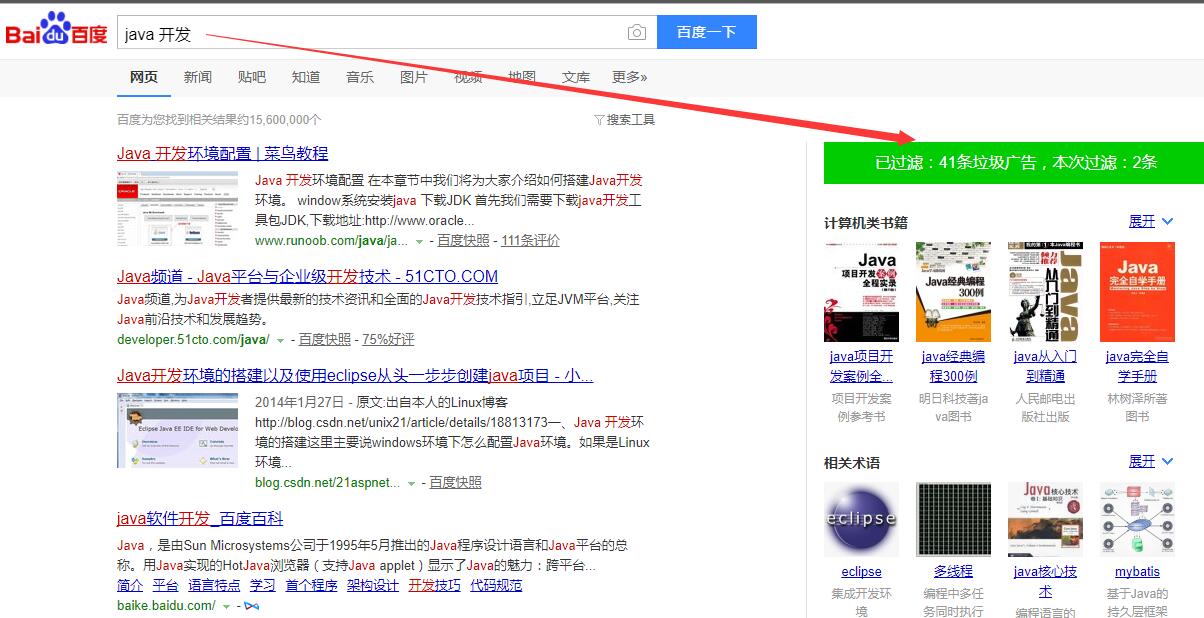Open the java项目开发案例全… book link
This screenshot has height=618, width=1204.
point(861,367)
